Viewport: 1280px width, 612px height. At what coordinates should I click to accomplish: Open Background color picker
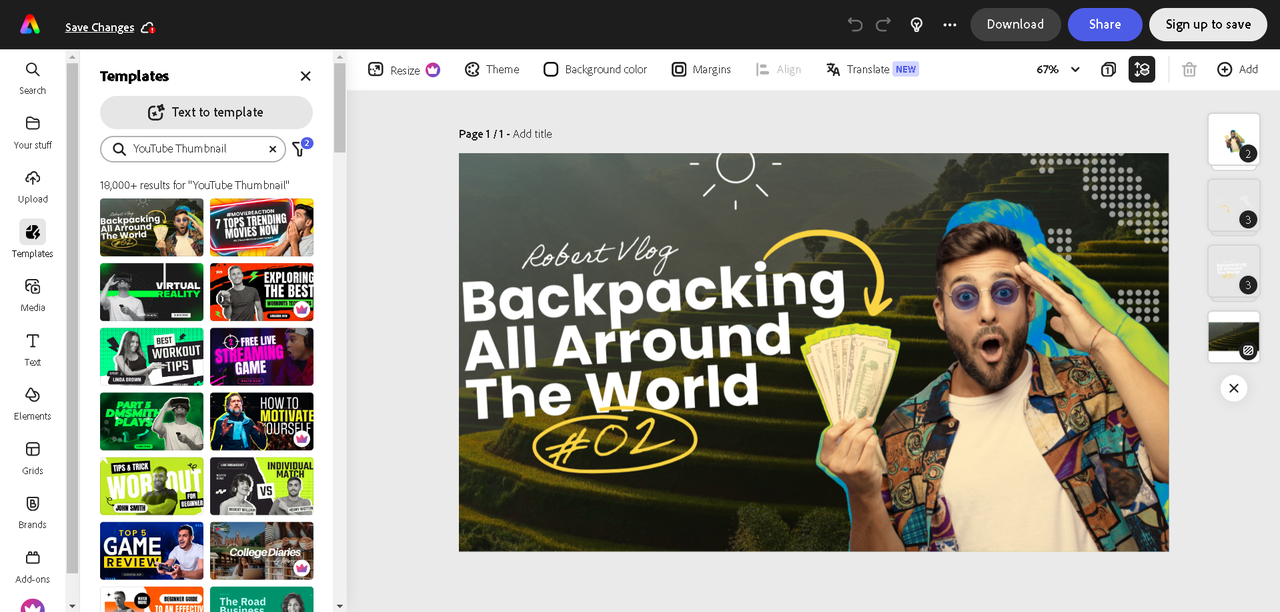tap(595, 69)
